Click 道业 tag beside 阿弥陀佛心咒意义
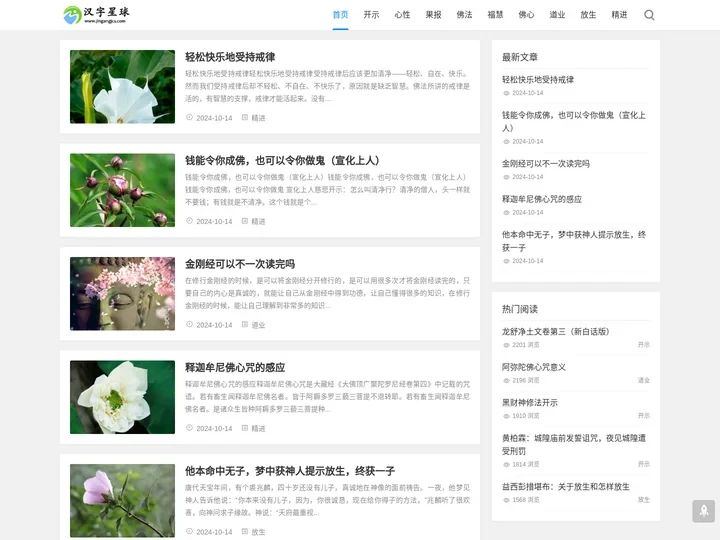 coord(644,380)
